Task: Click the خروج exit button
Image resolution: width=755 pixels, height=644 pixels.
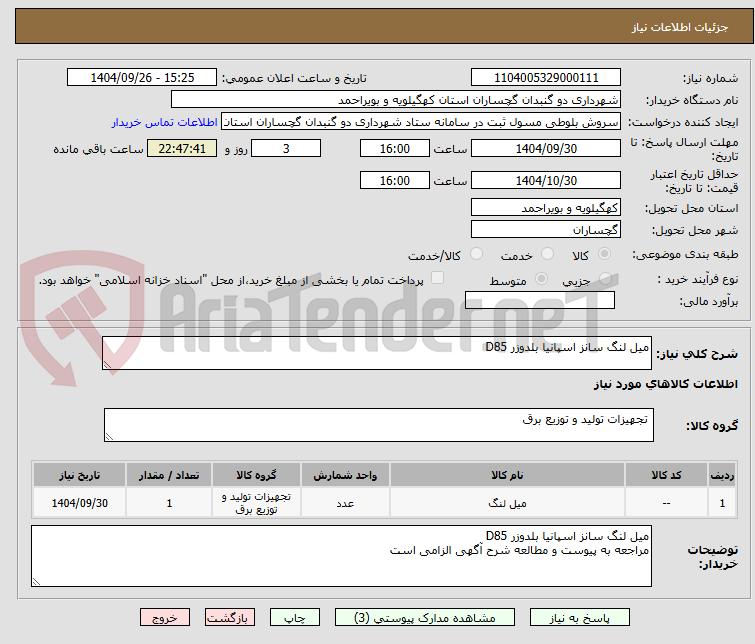Action: tap(165, 618)
